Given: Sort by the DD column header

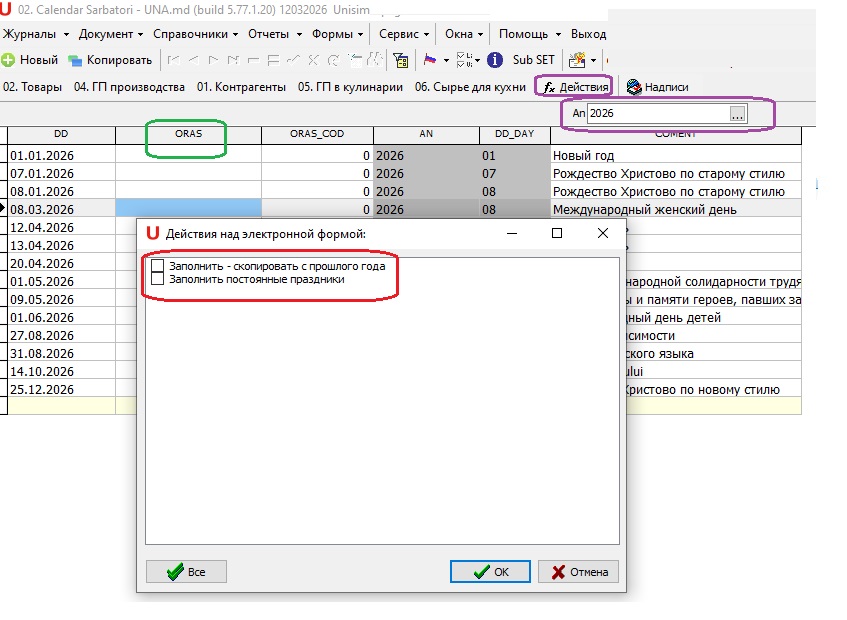Looking at the screenshot, I should pyautogui.click(x=61, y=134).
